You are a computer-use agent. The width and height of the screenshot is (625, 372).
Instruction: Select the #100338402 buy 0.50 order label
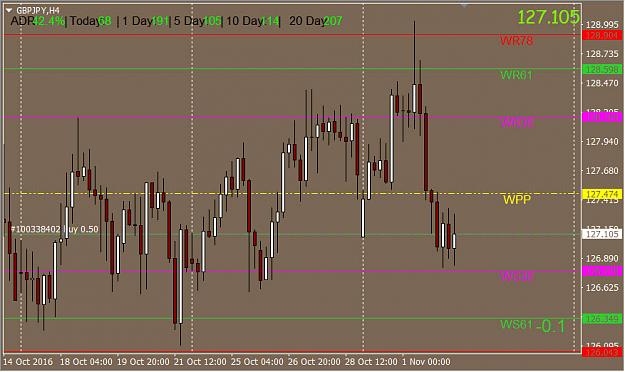55,229
